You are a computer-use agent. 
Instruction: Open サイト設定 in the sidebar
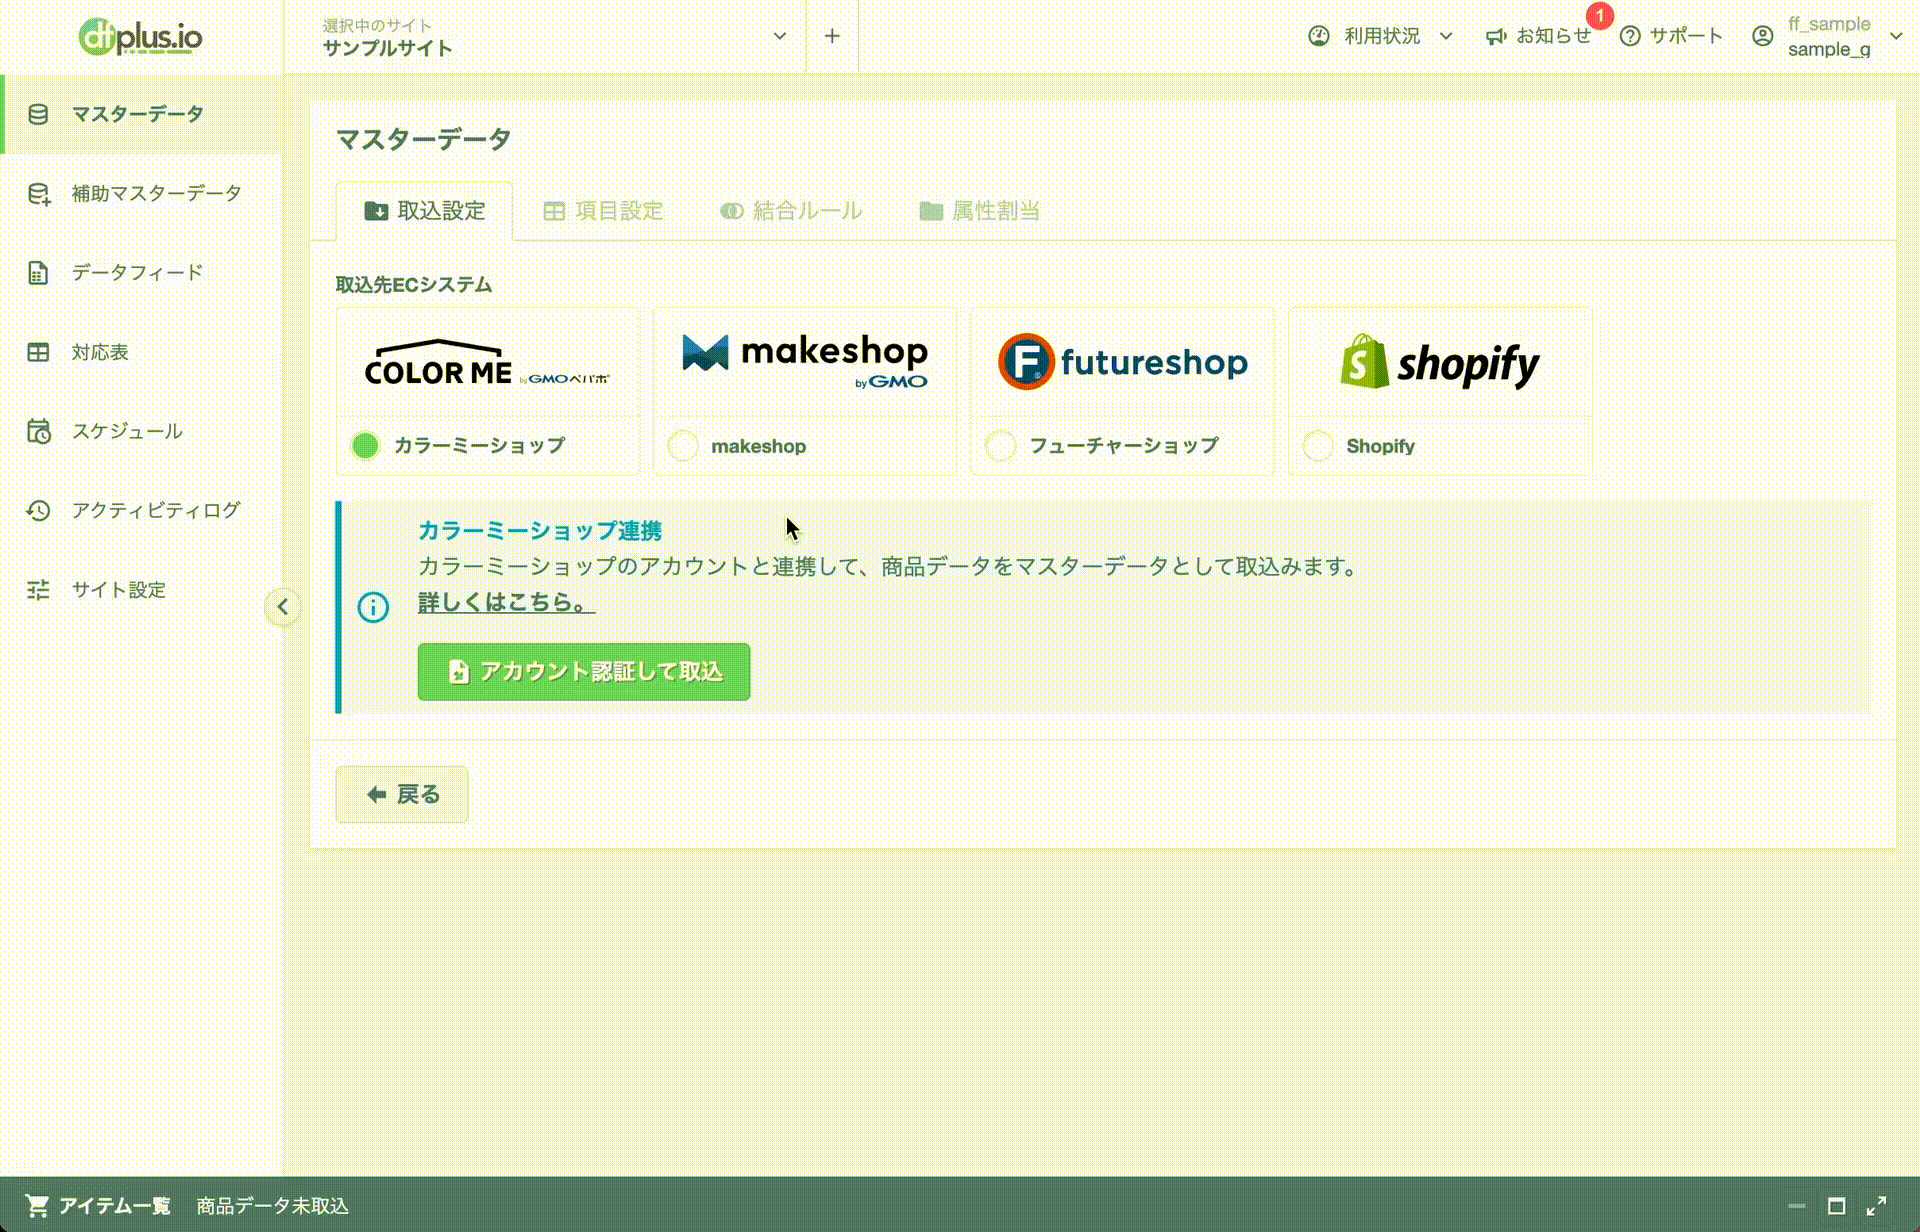[x=142, y=590]
